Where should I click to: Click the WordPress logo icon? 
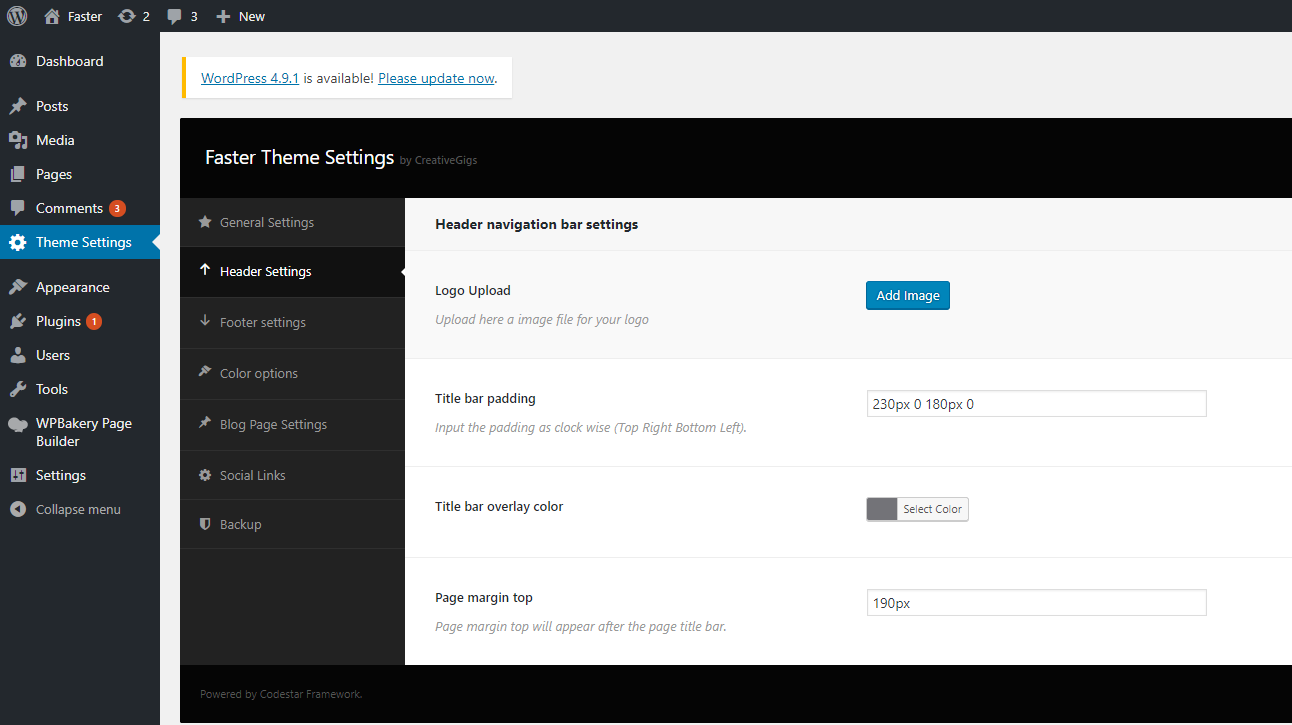click(17, 16)
